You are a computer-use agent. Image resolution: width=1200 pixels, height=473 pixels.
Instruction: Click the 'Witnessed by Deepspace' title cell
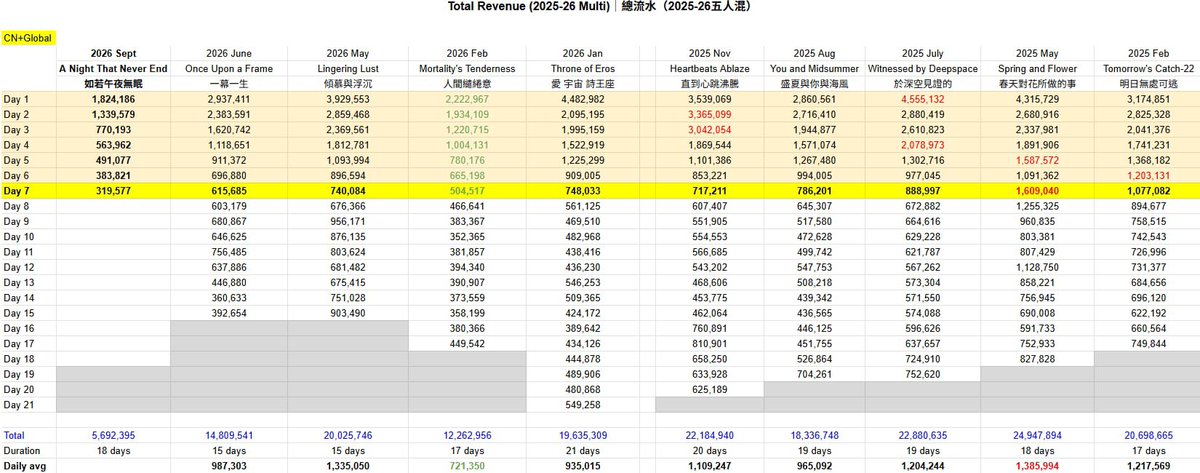point(921,68)
